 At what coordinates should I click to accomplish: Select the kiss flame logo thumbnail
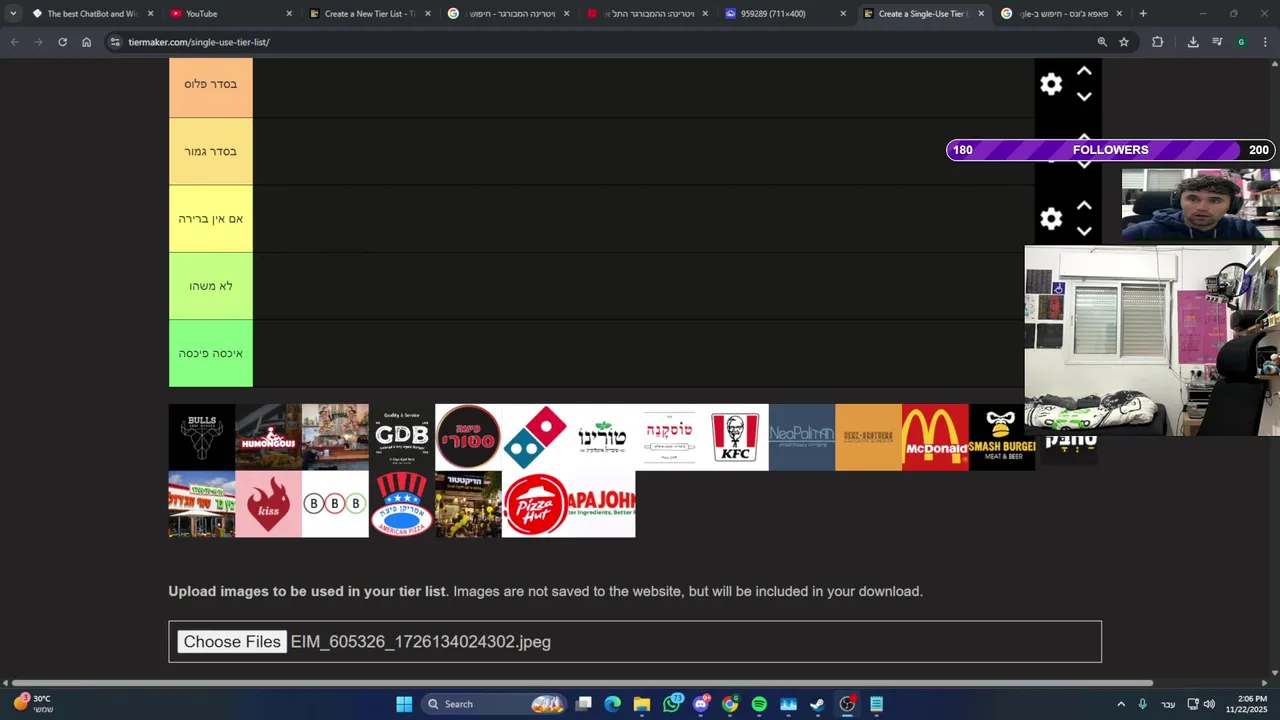[x=268, y=504]
